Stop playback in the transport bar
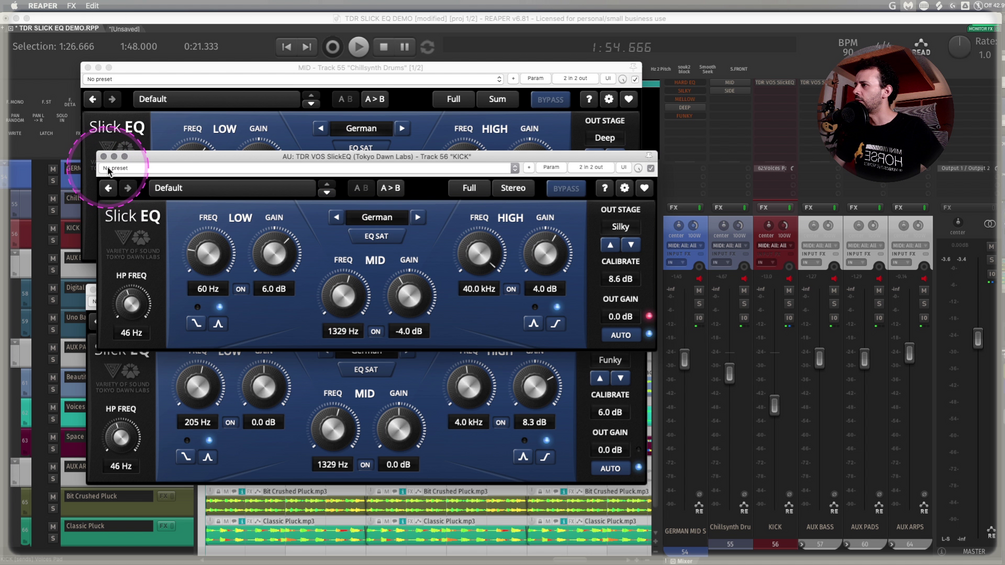This screenshot has width=1005, height=565. tap(383, 47)
